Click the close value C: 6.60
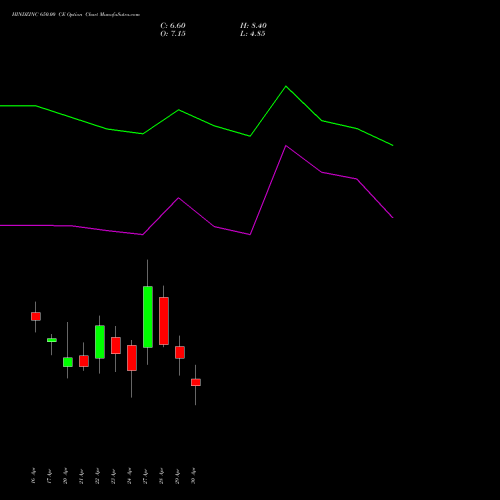This screenshot has width=500, height=500. point(173,26)
